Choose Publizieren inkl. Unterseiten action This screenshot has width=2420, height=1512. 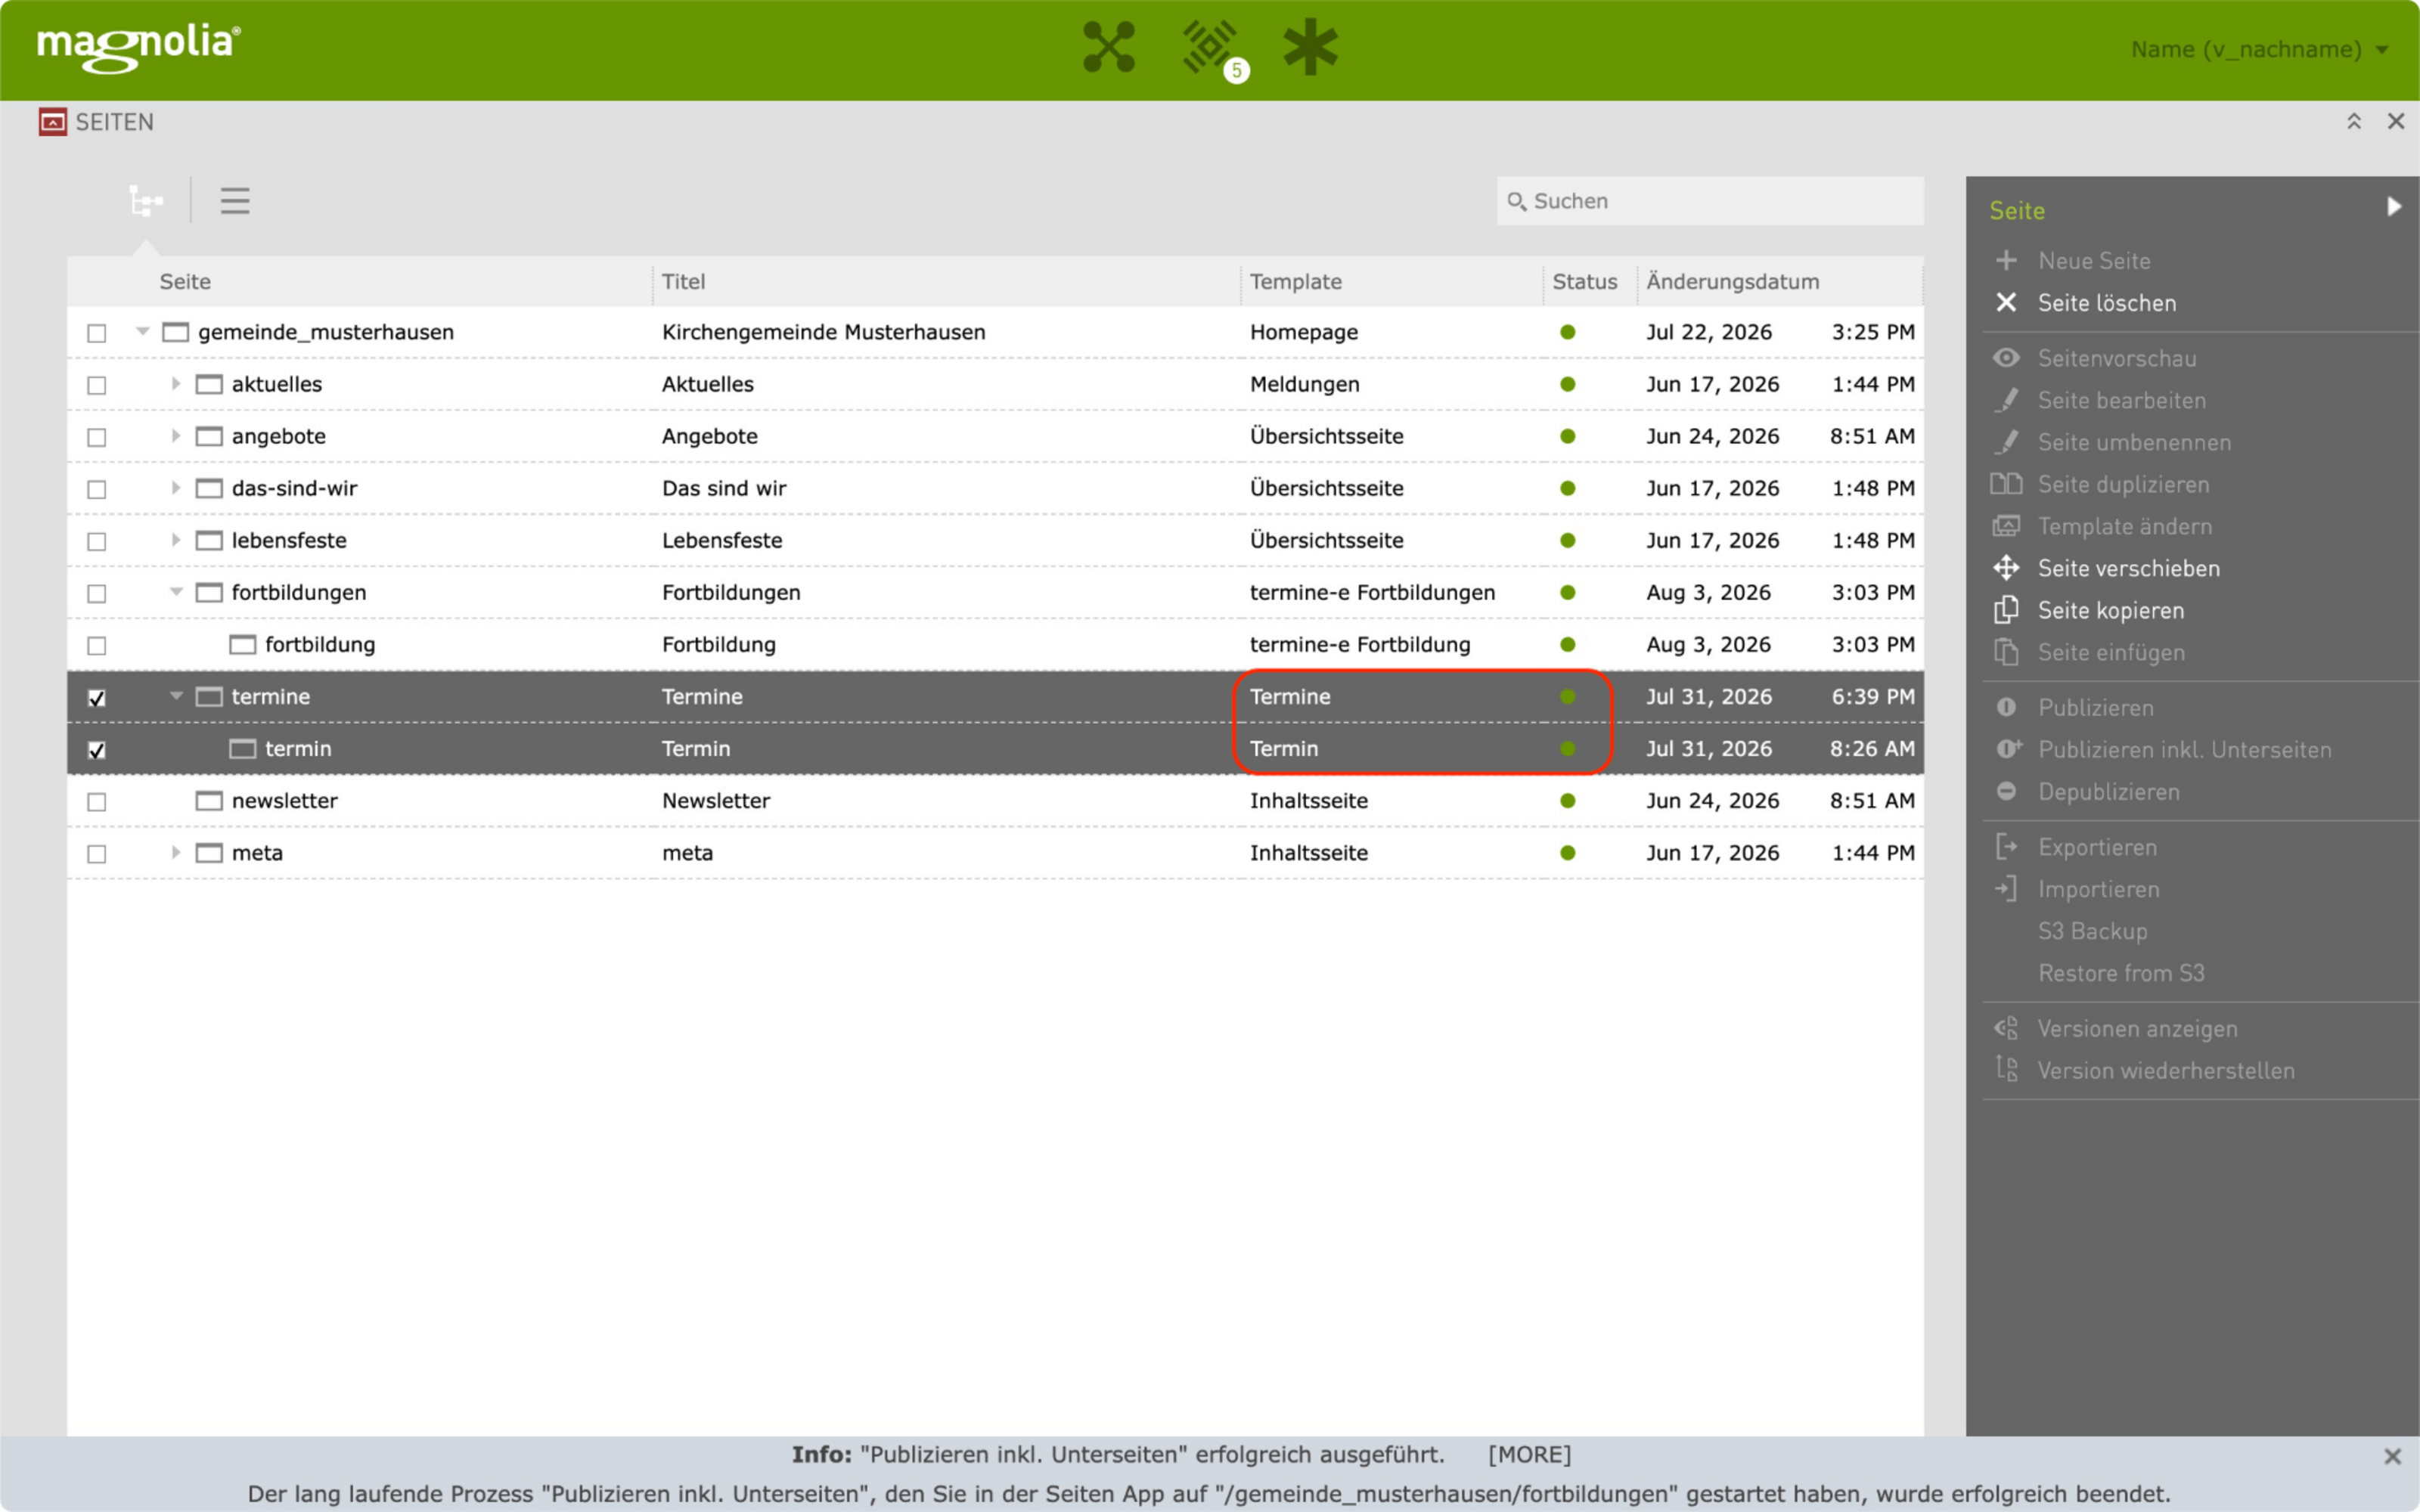(x=2185, y=750)
